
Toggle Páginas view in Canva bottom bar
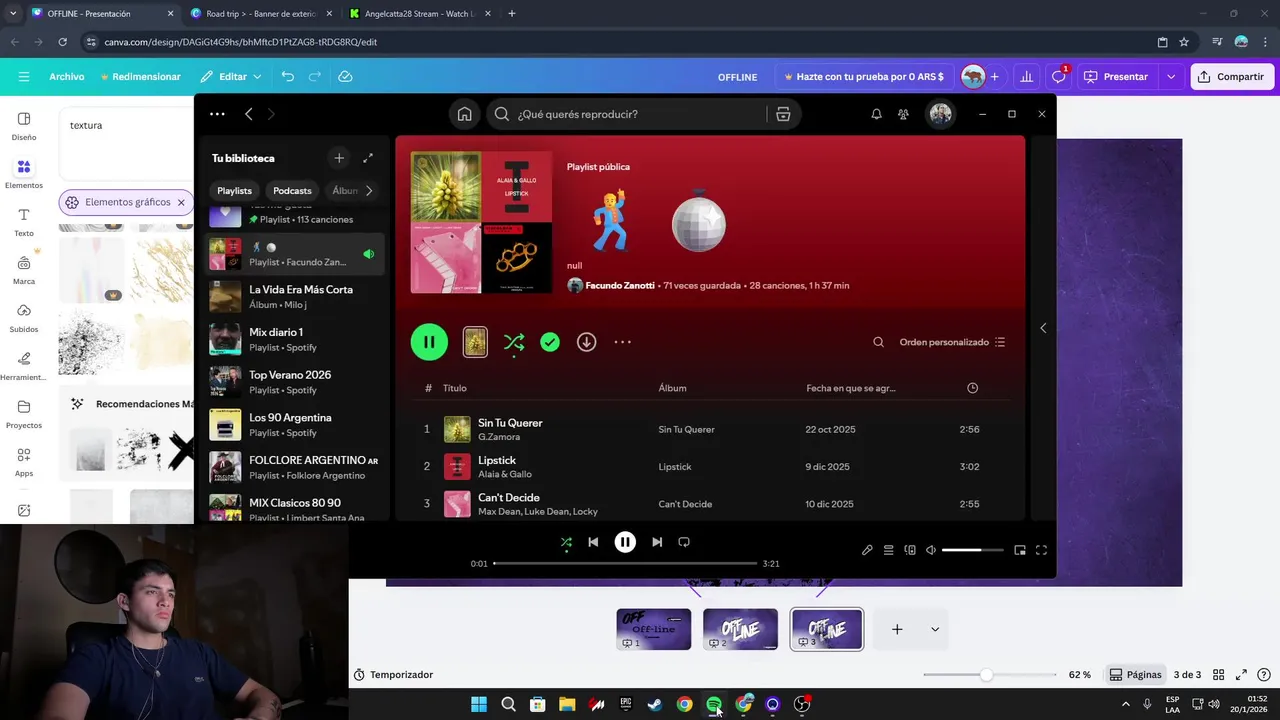click(1135, 675)
